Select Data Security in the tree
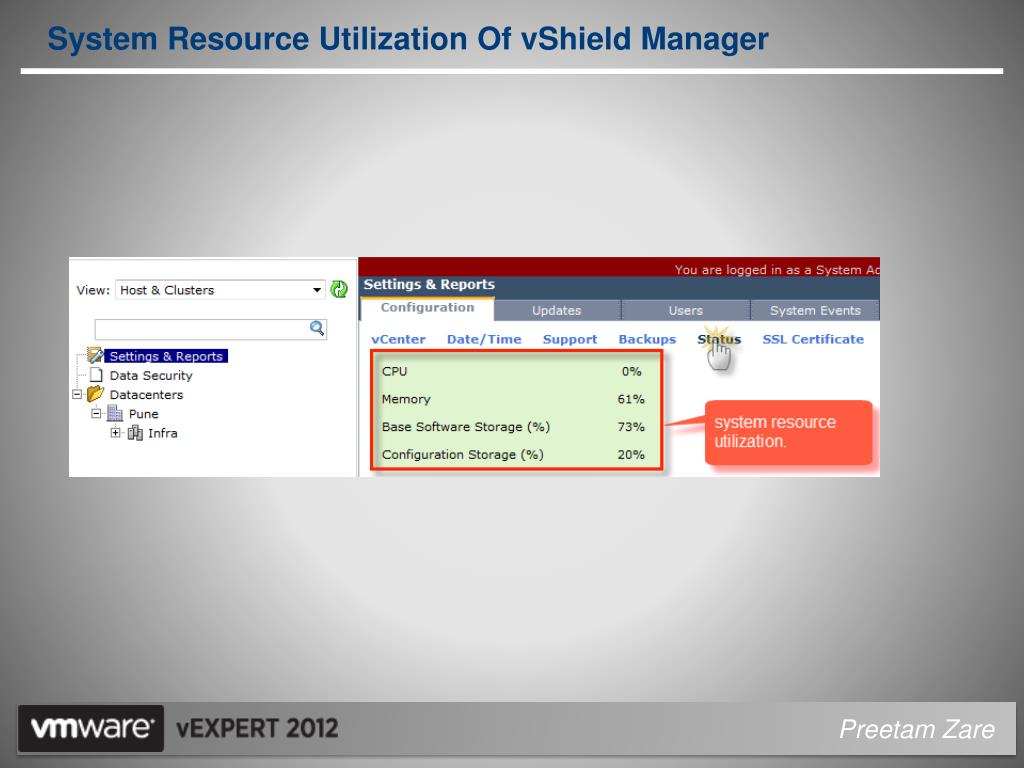This screenshot has height=768, width=1024. point(151,376)
